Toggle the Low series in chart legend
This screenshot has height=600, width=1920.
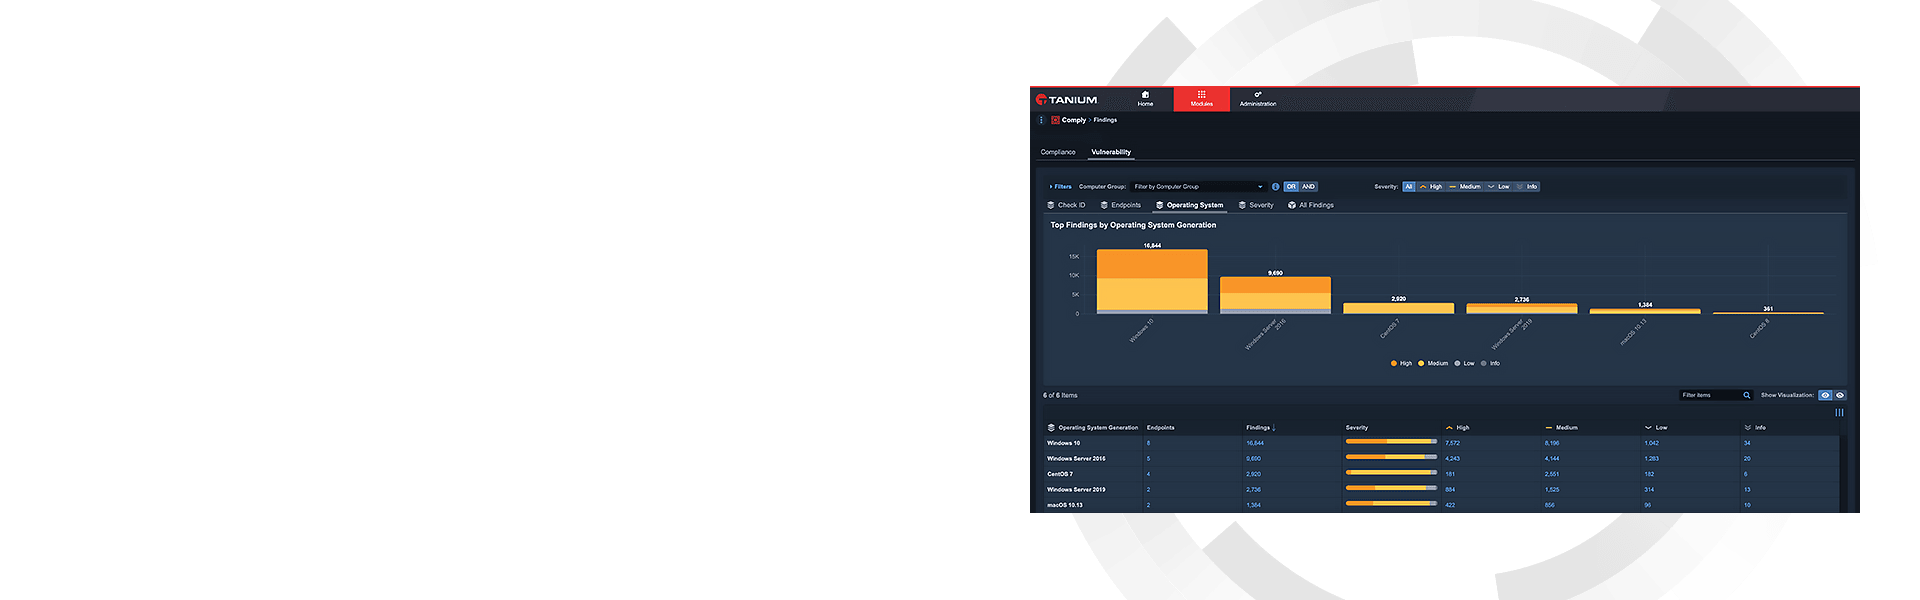(1465, 364)
